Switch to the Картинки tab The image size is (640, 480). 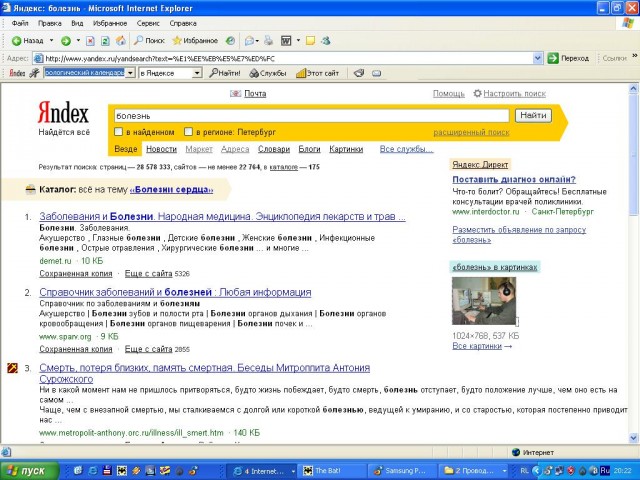coord(346,149)
